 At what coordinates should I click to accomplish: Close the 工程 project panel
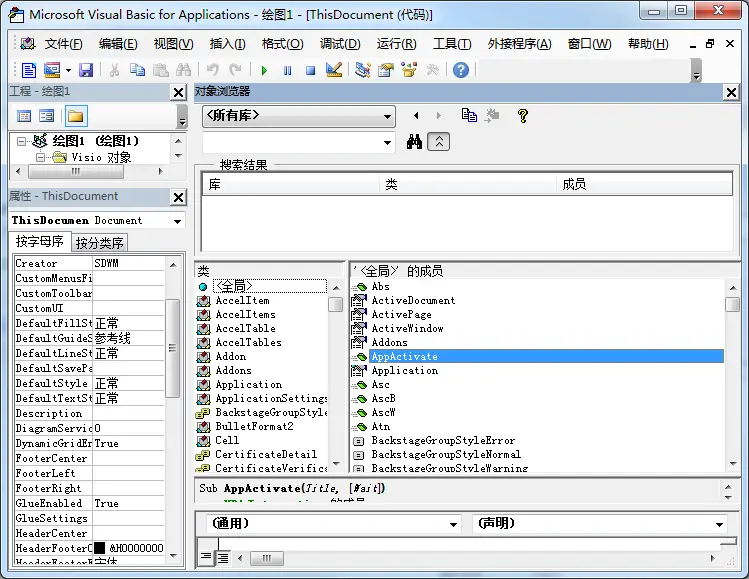(178, 92)
